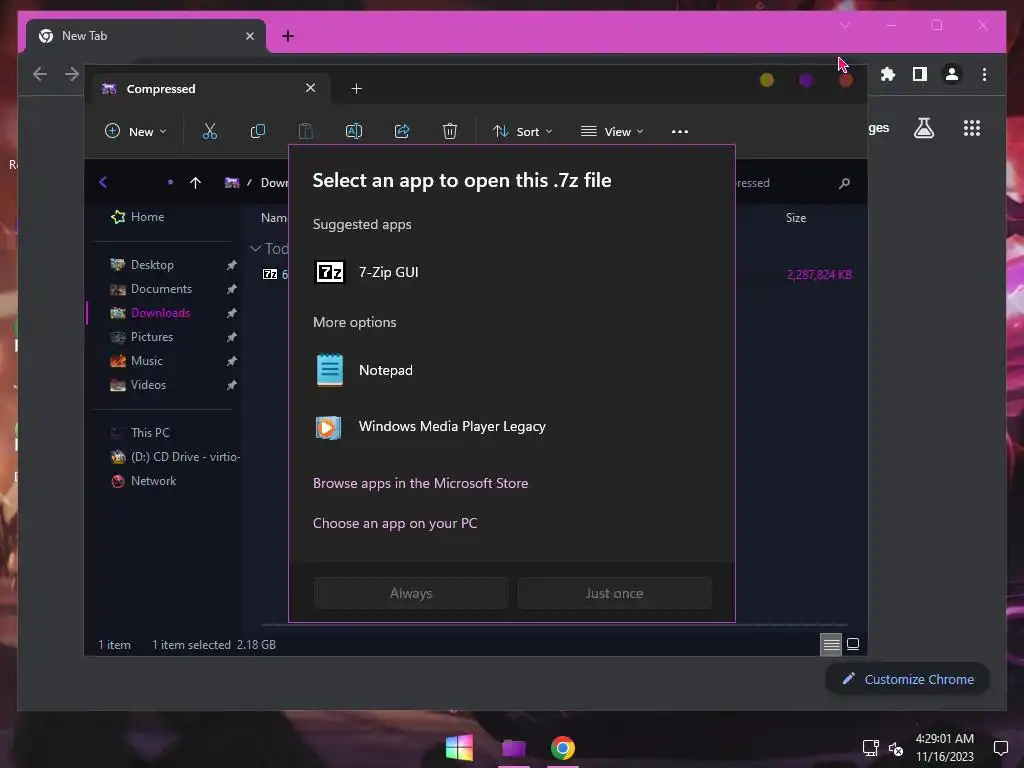Open the Google apps grid icon
The width and height of the screenshot is (1024, 768).
[x=972, y=128]
